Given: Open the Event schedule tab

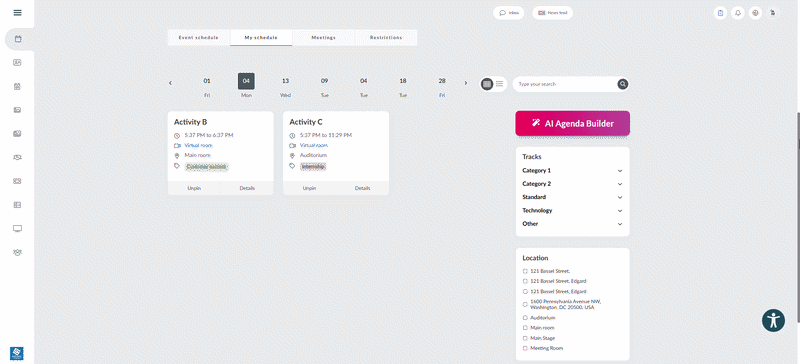Looking at the screenshot, I should pyautogui.click(x=198, y=38).
